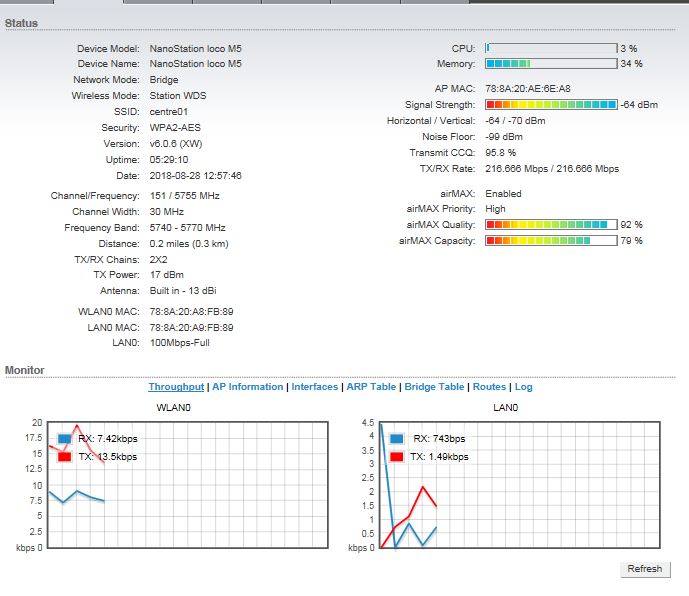Select the AP MAC address 78:8A:20:AE:6E:A8

[528, 89]
